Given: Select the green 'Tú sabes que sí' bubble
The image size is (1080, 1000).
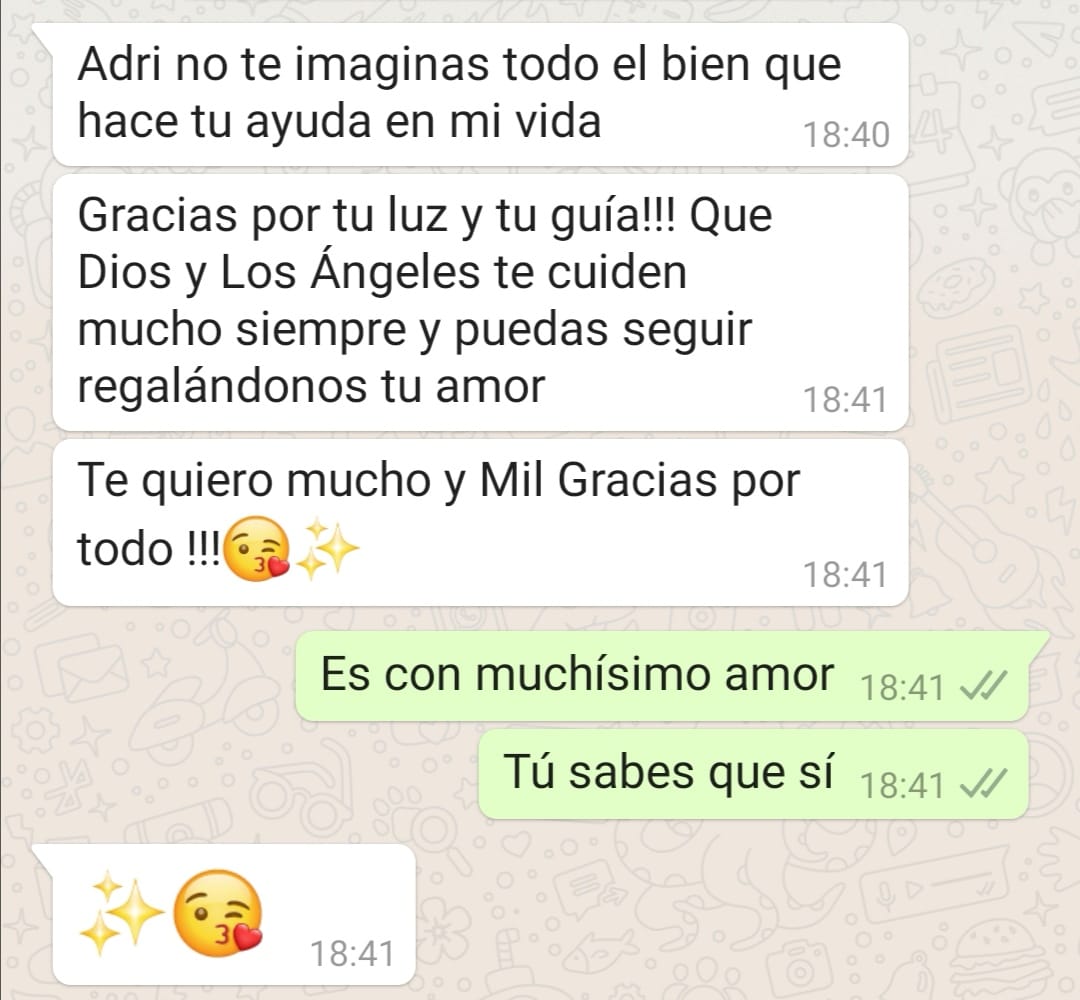Looking at the screenshot, I should pyautogui.click(x=753, y=775).
